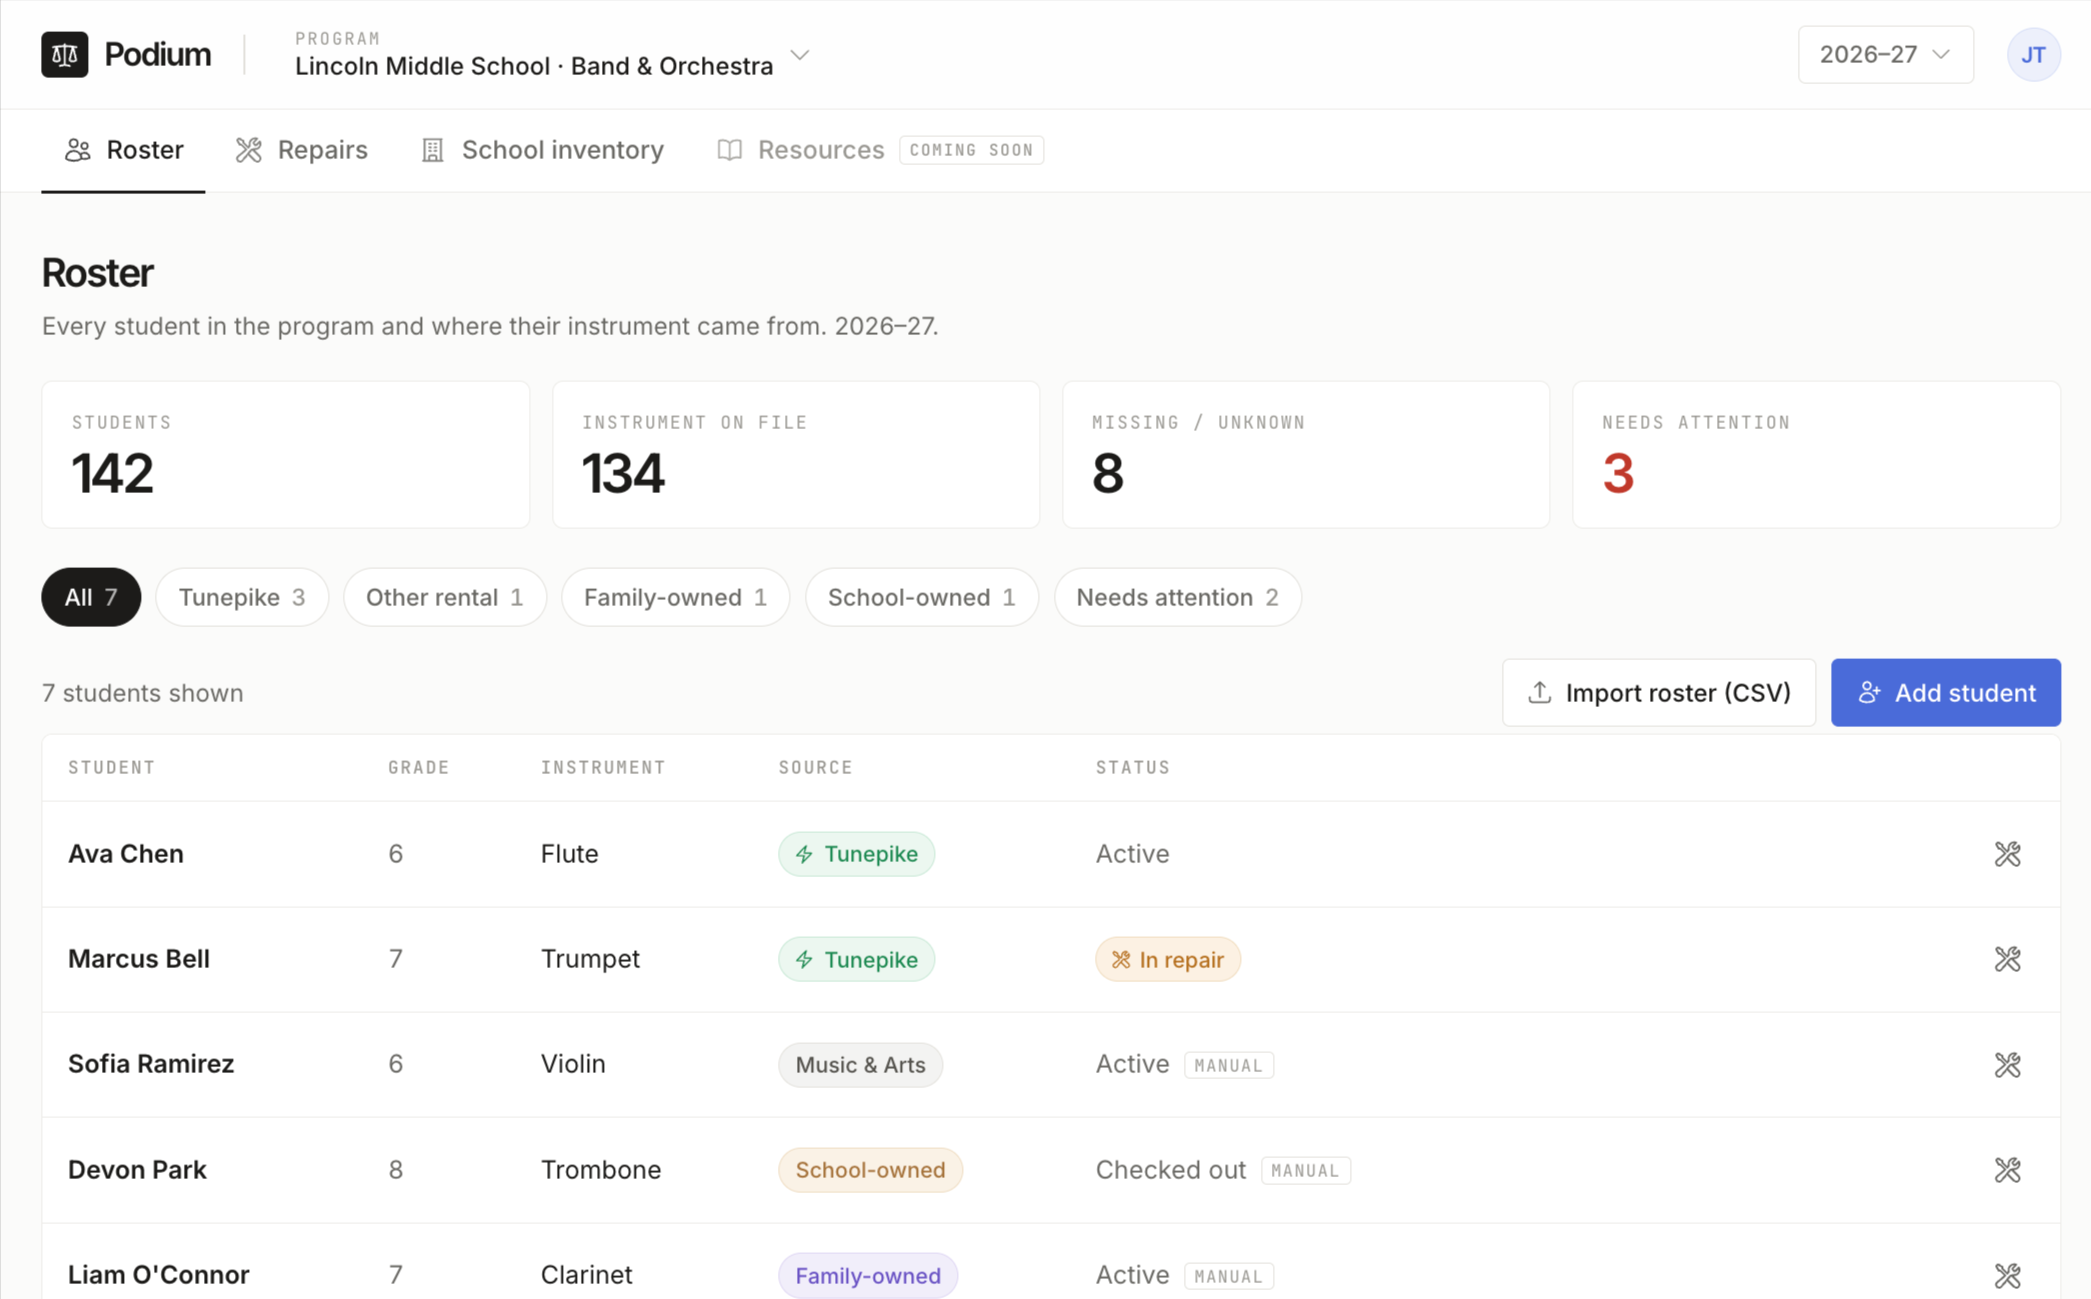Image resolution: width=2091 pixels, height=1299 pixels.
Task: Click the In repair status badge
Action: [x=1168, y=959]
